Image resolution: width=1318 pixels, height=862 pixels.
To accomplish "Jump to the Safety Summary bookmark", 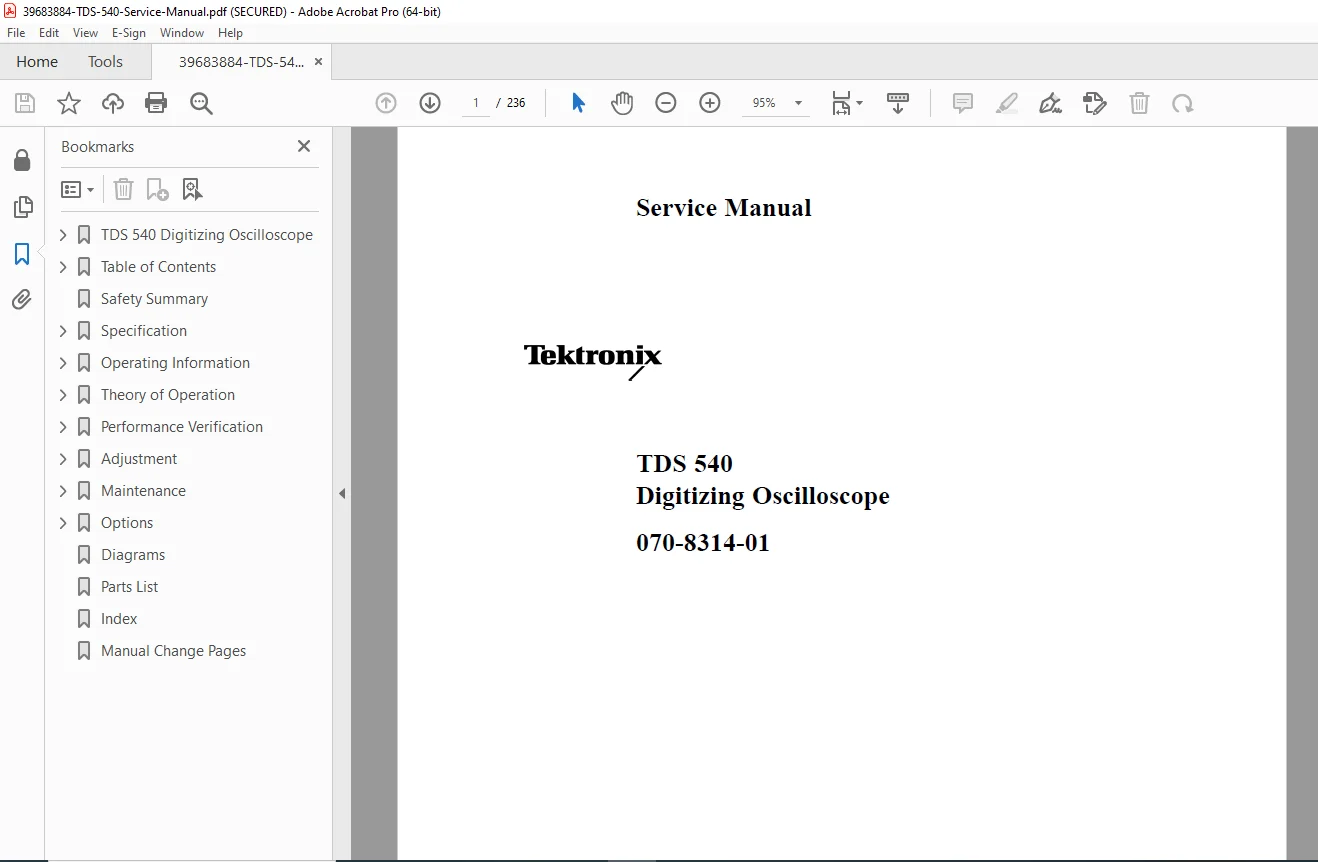I will point(154,299).
